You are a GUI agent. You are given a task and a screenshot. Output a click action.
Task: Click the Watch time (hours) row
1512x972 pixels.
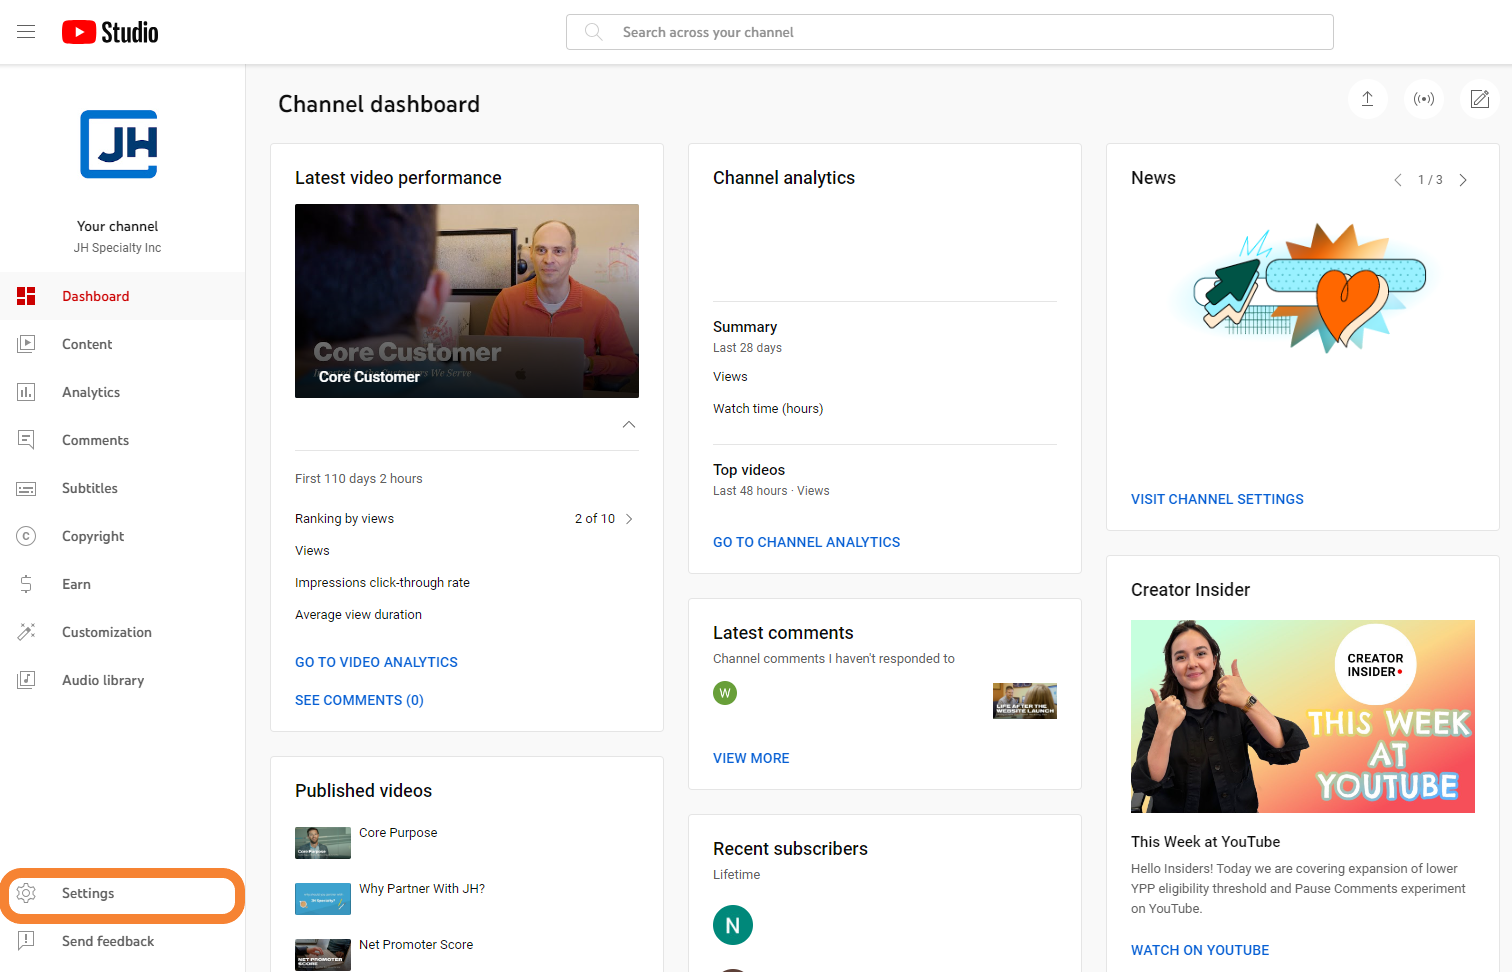(x=885, y=409)
